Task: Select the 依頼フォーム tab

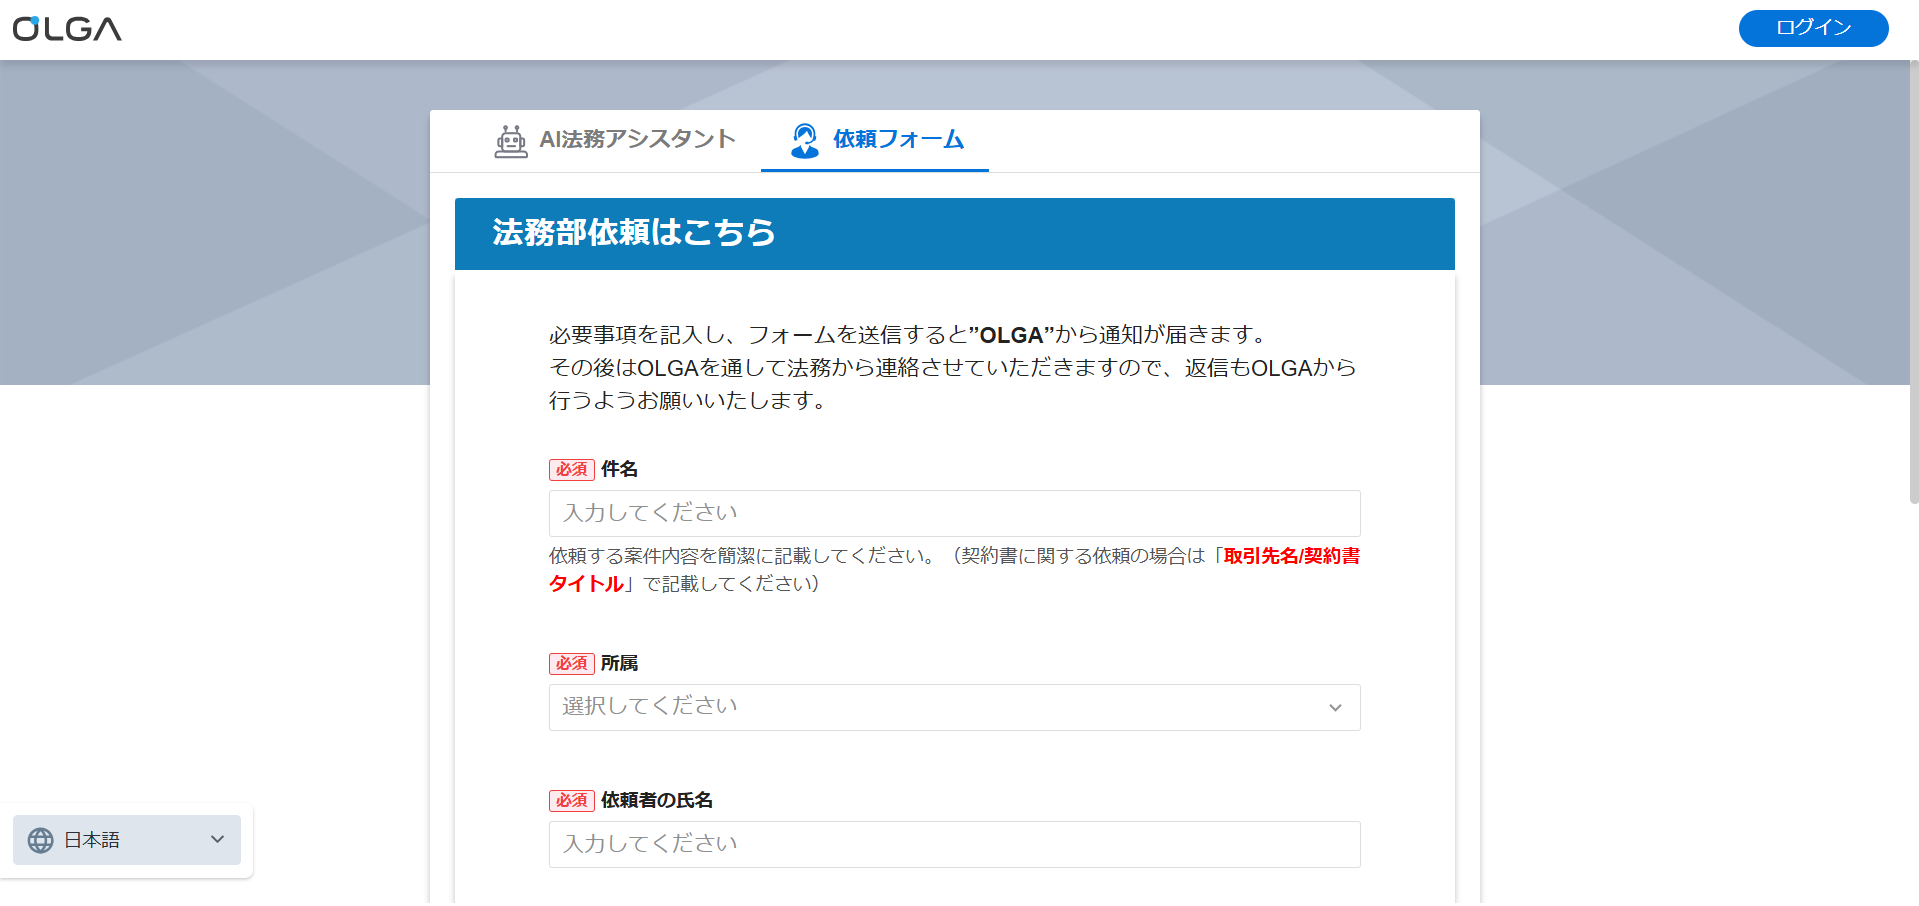Action: 897,140
